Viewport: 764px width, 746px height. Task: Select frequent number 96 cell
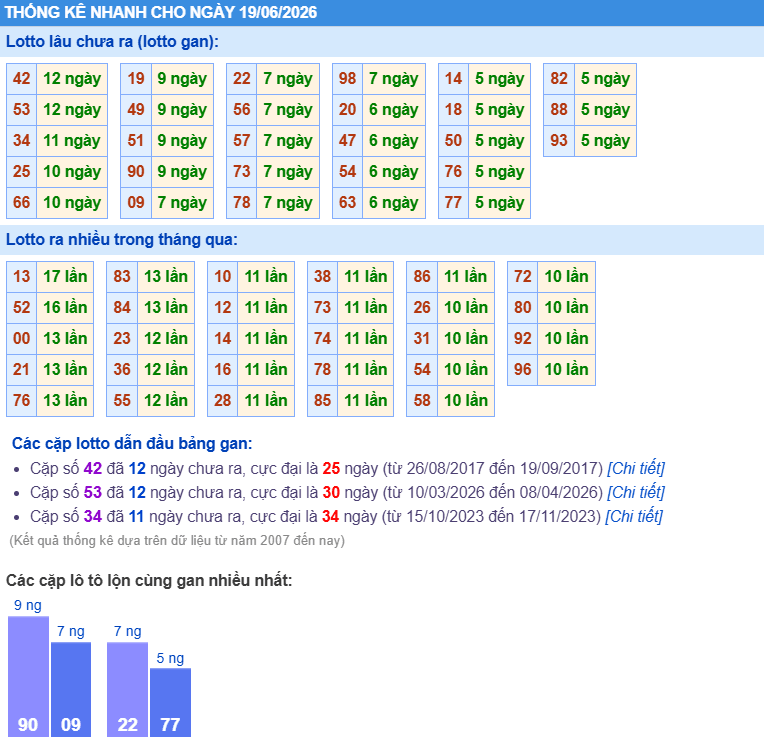click(523, 369)
